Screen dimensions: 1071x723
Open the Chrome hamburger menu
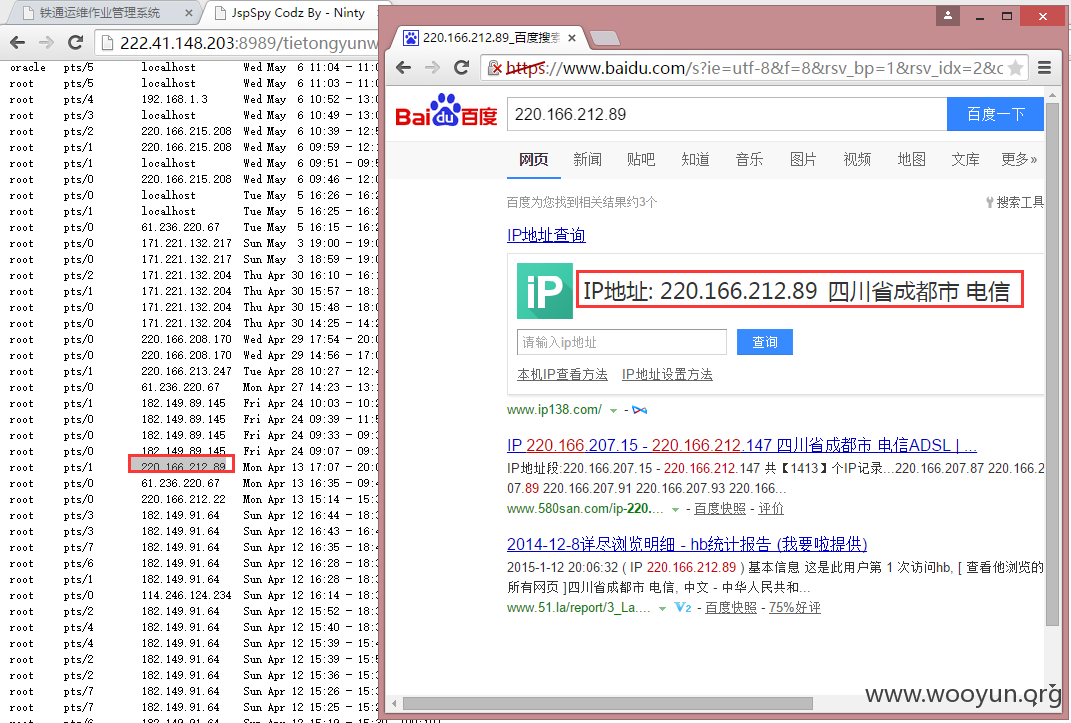[x=1044, y=68]
